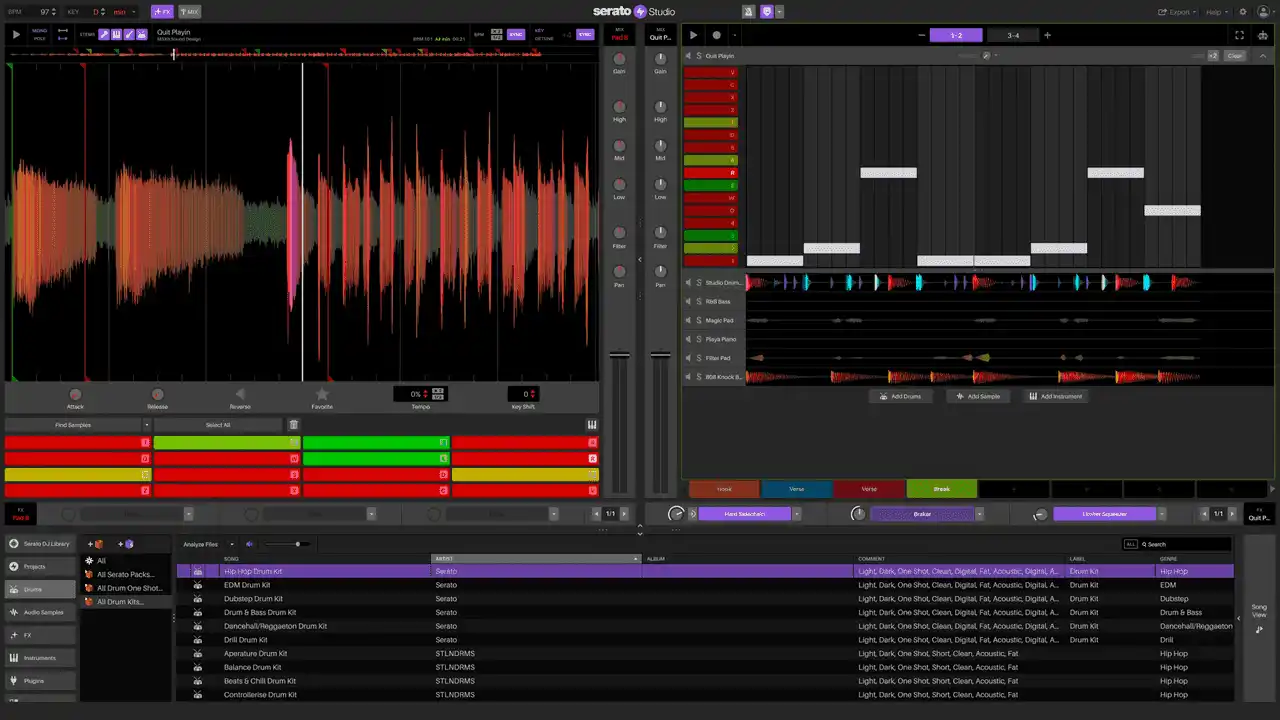Mute the Magic Pad track
The image size is (1280, 720).
point(688,320)
